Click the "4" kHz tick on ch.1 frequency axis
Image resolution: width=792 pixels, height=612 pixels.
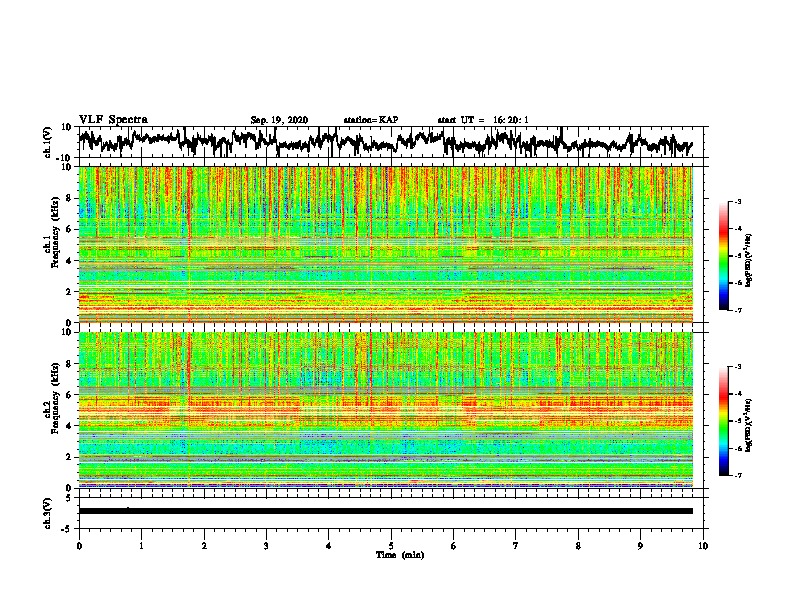click(69, 261)
